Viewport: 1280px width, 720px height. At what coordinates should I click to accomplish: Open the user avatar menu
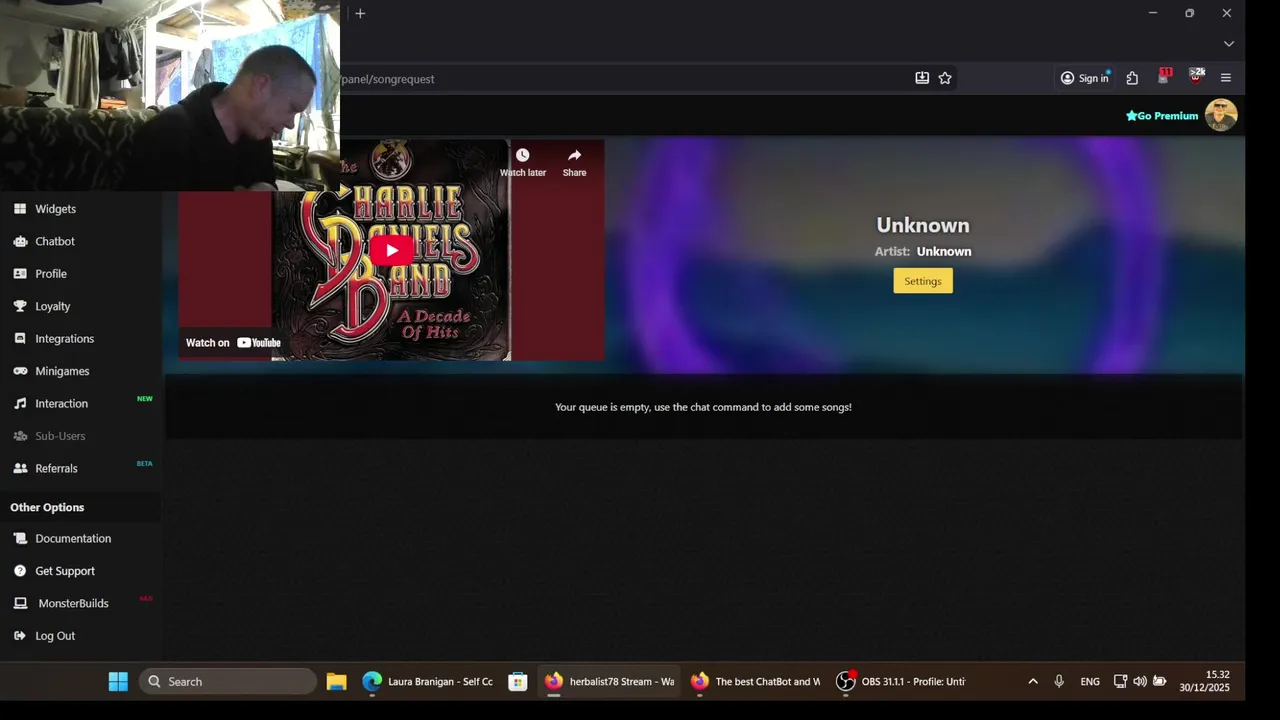point(1221,115)
